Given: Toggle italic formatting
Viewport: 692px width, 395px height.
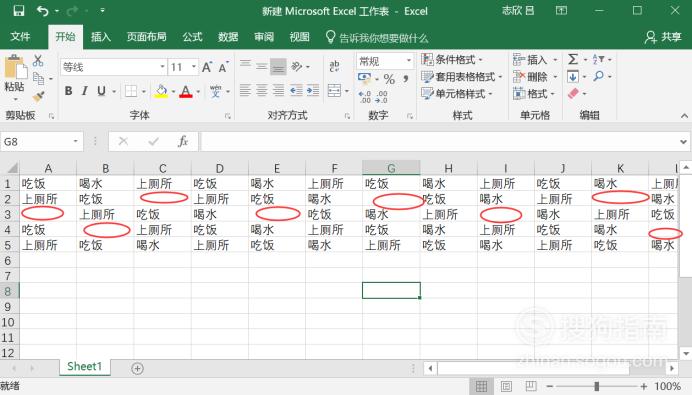Looking at the screenshot, I should [84, 91].
